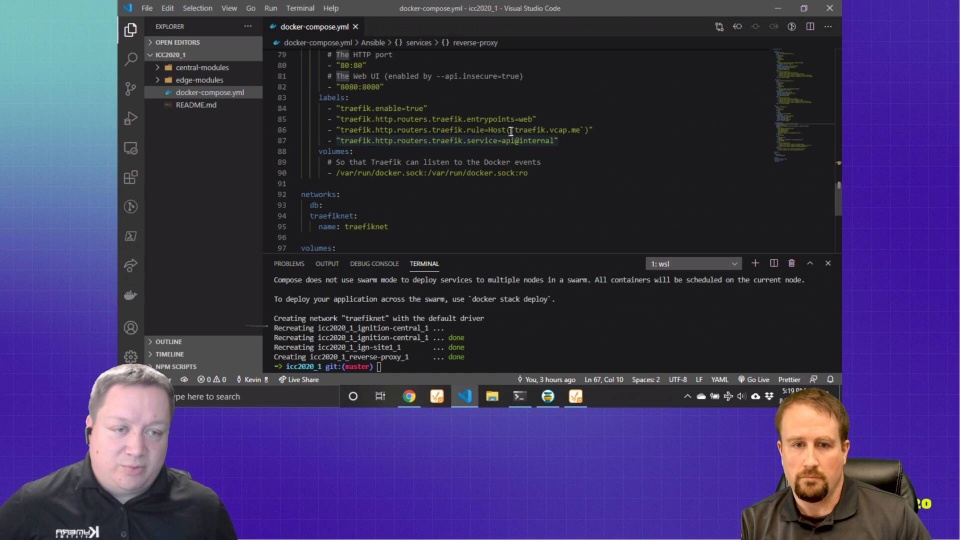The image size is (960, 540).
Task: Open the PowerShell icon in activity bar
Action: coord(130,236)
